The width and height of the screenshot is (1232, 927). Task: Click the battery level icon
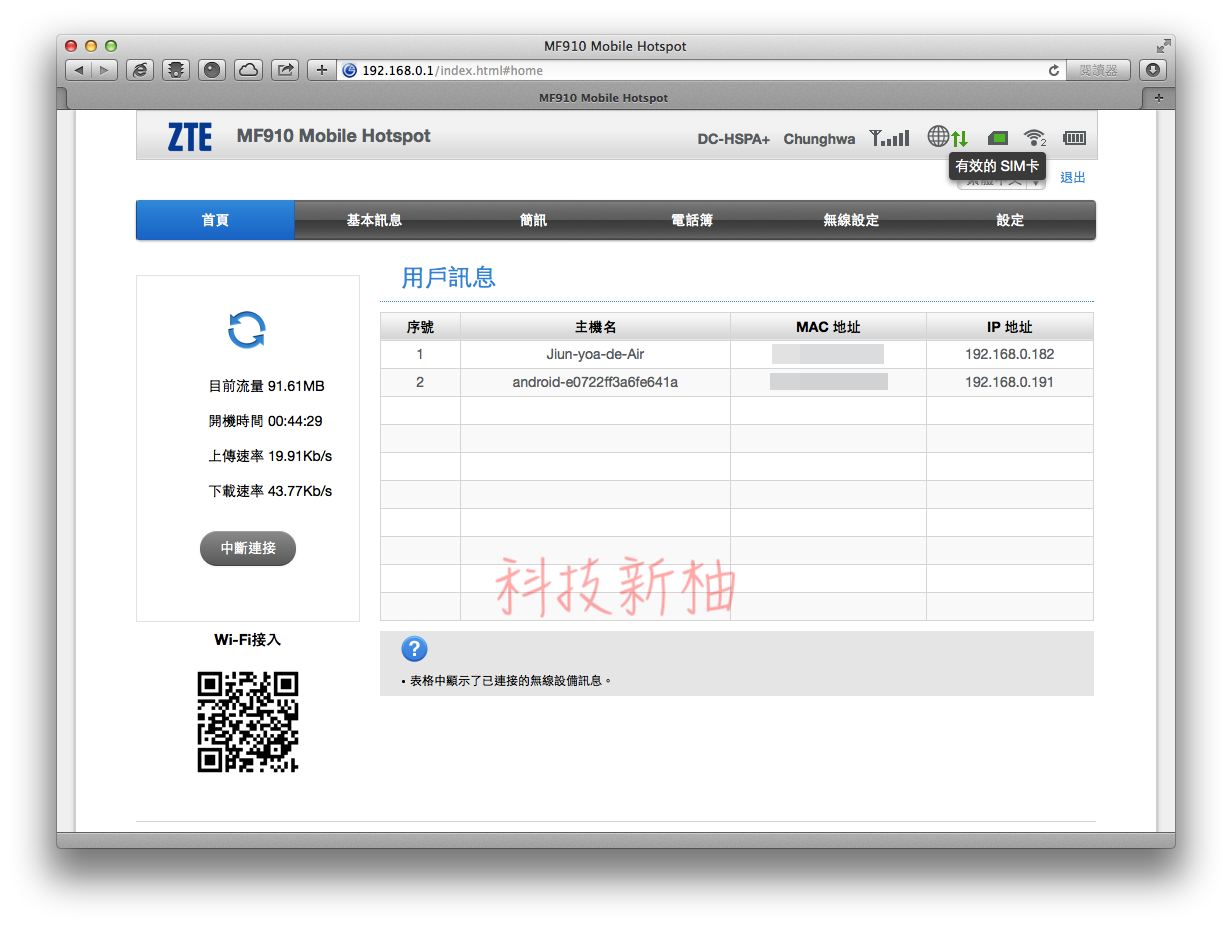pyautogui.click(x=1074, y=138)
